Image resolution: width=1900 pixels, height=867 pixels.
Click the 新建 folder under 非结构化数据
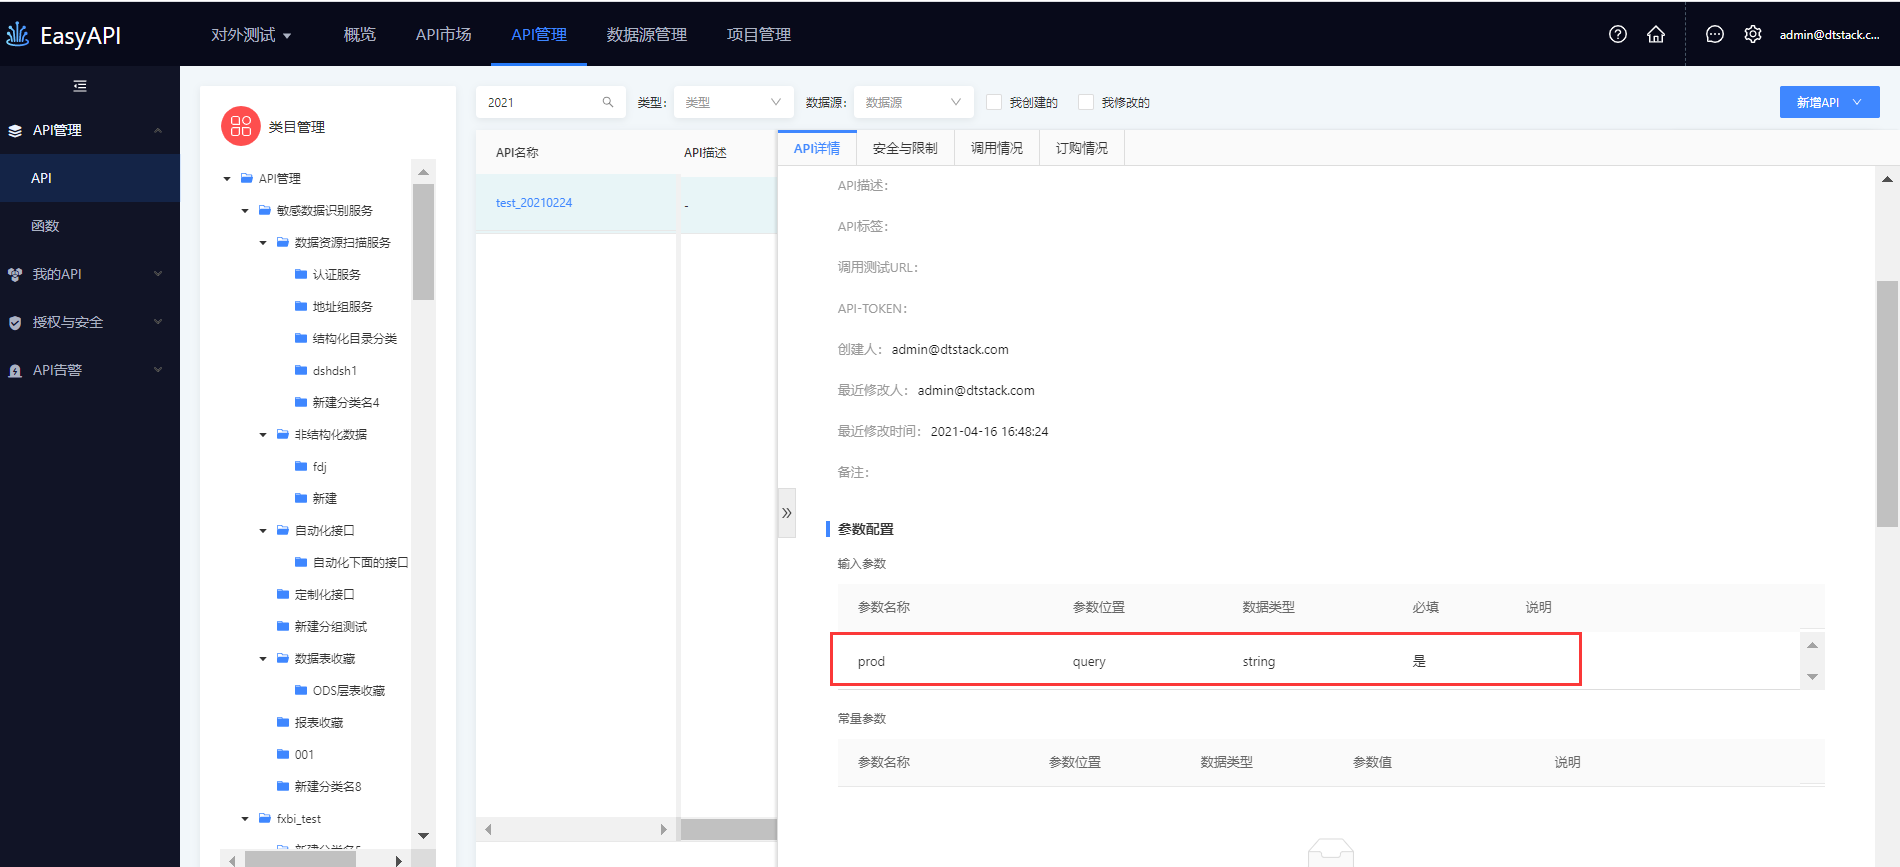325,499
